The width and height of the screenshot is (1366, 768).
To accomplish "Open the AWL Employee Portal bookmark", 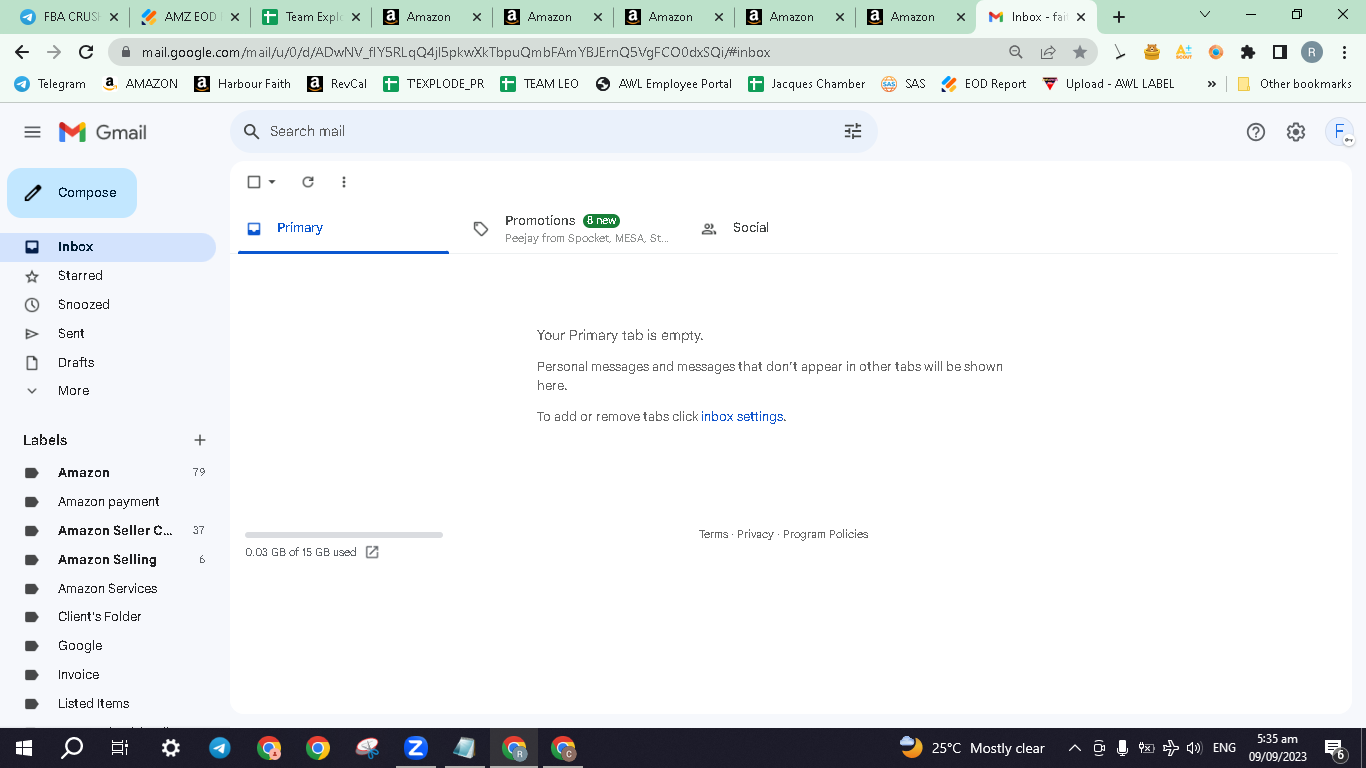I will pos(664,84).
